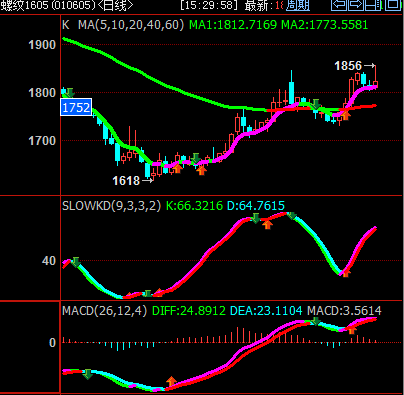Select the blue 1752 price label
404x395 pixels.
[76, 107]
